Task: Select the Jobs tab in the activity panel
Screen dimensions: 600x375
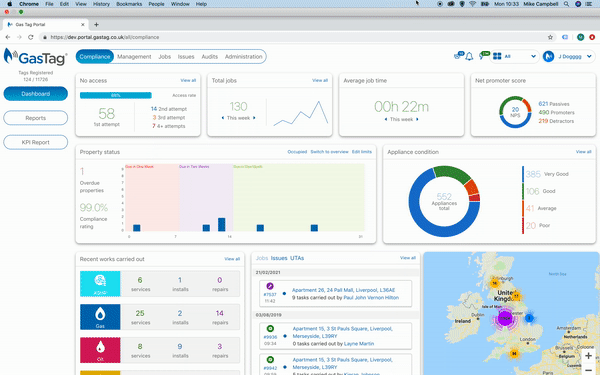Action: tap(262, 258)
